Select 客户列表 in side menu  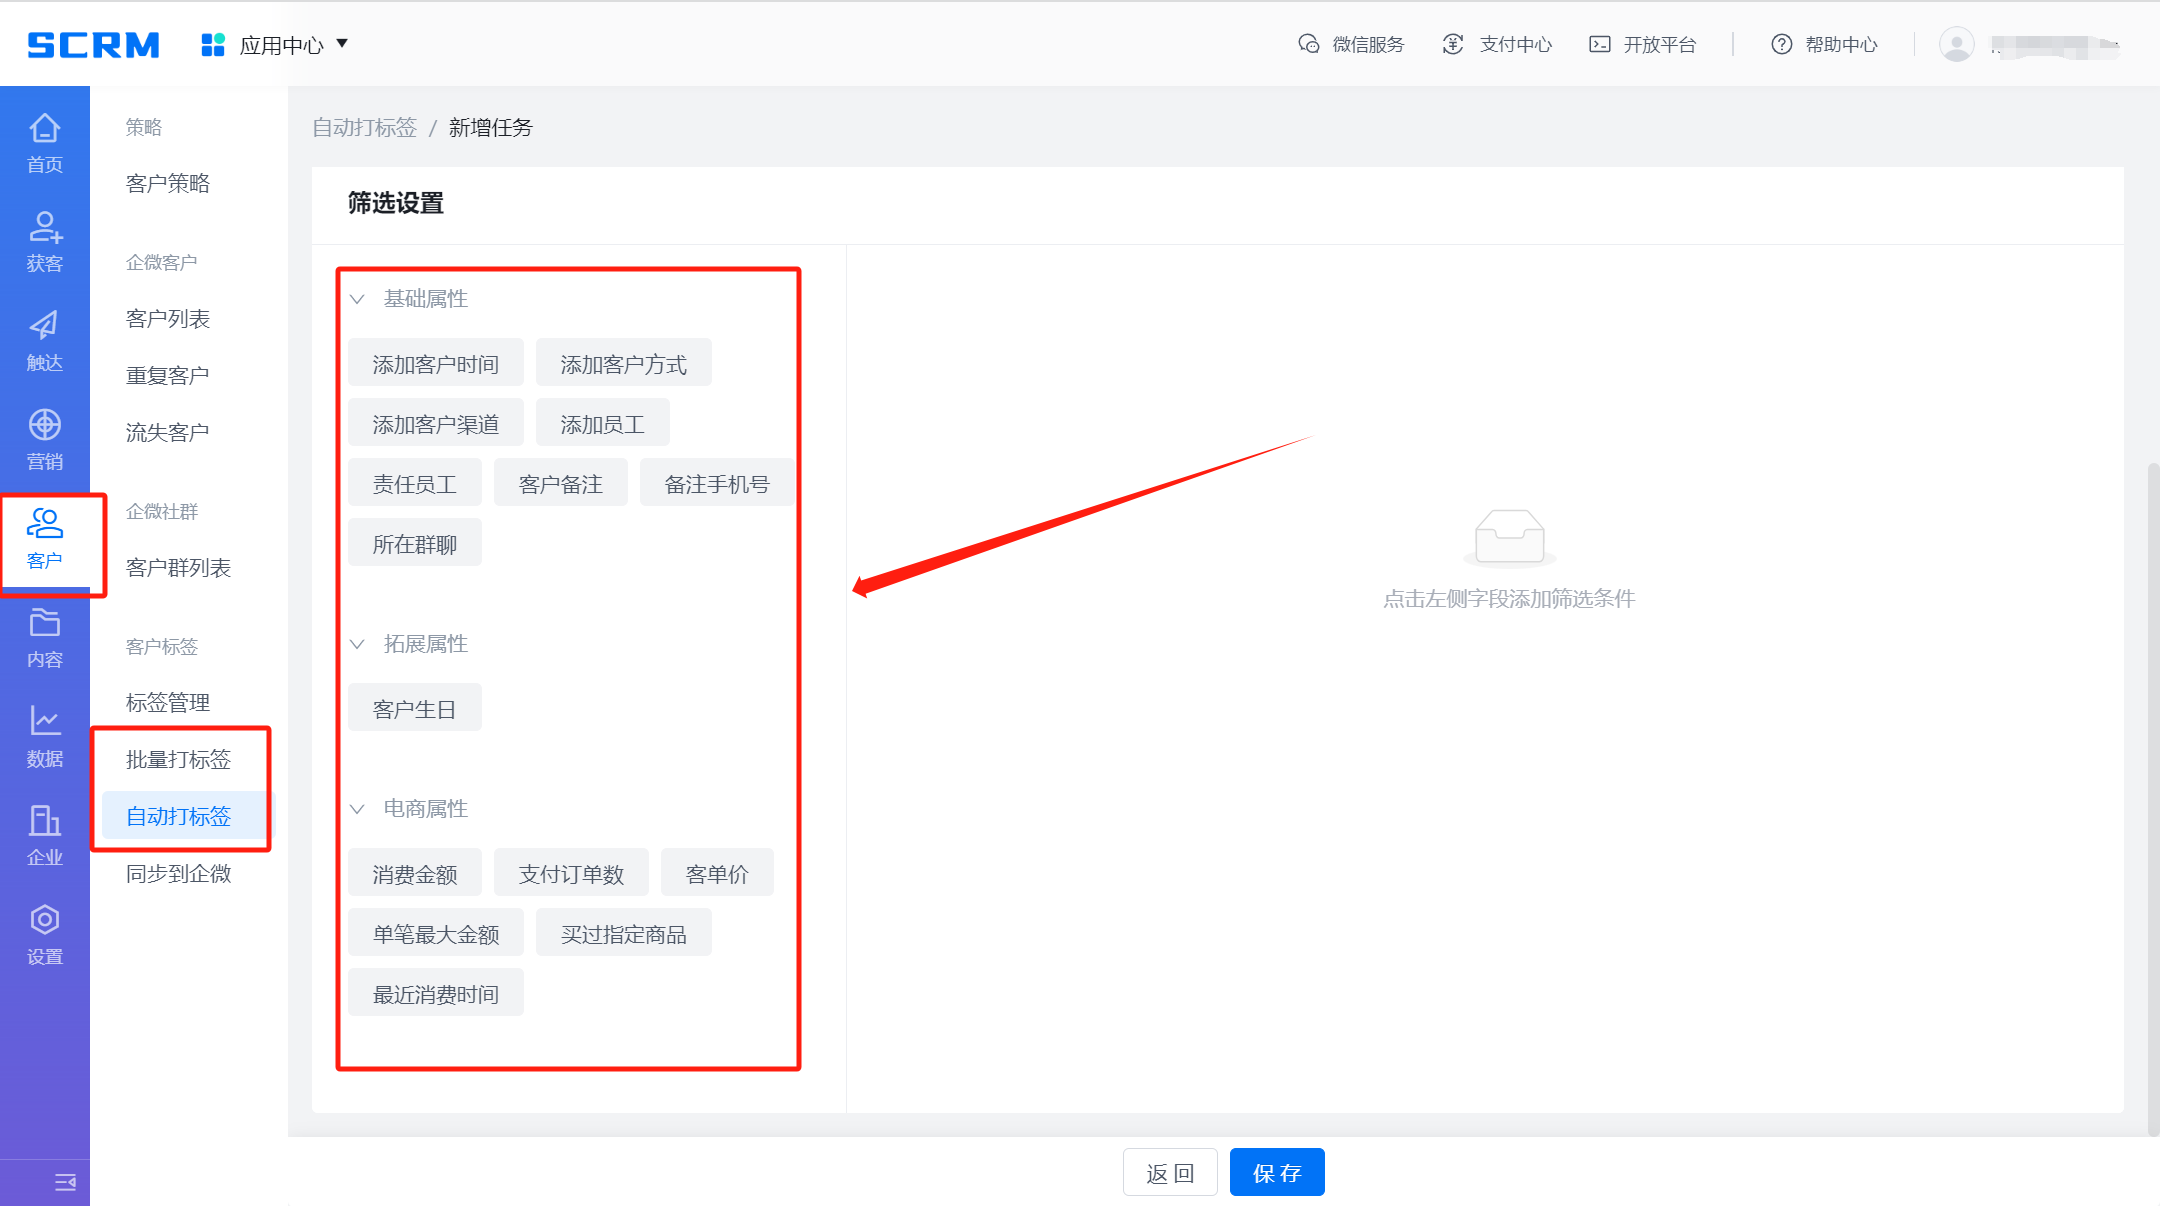(168, 318)
